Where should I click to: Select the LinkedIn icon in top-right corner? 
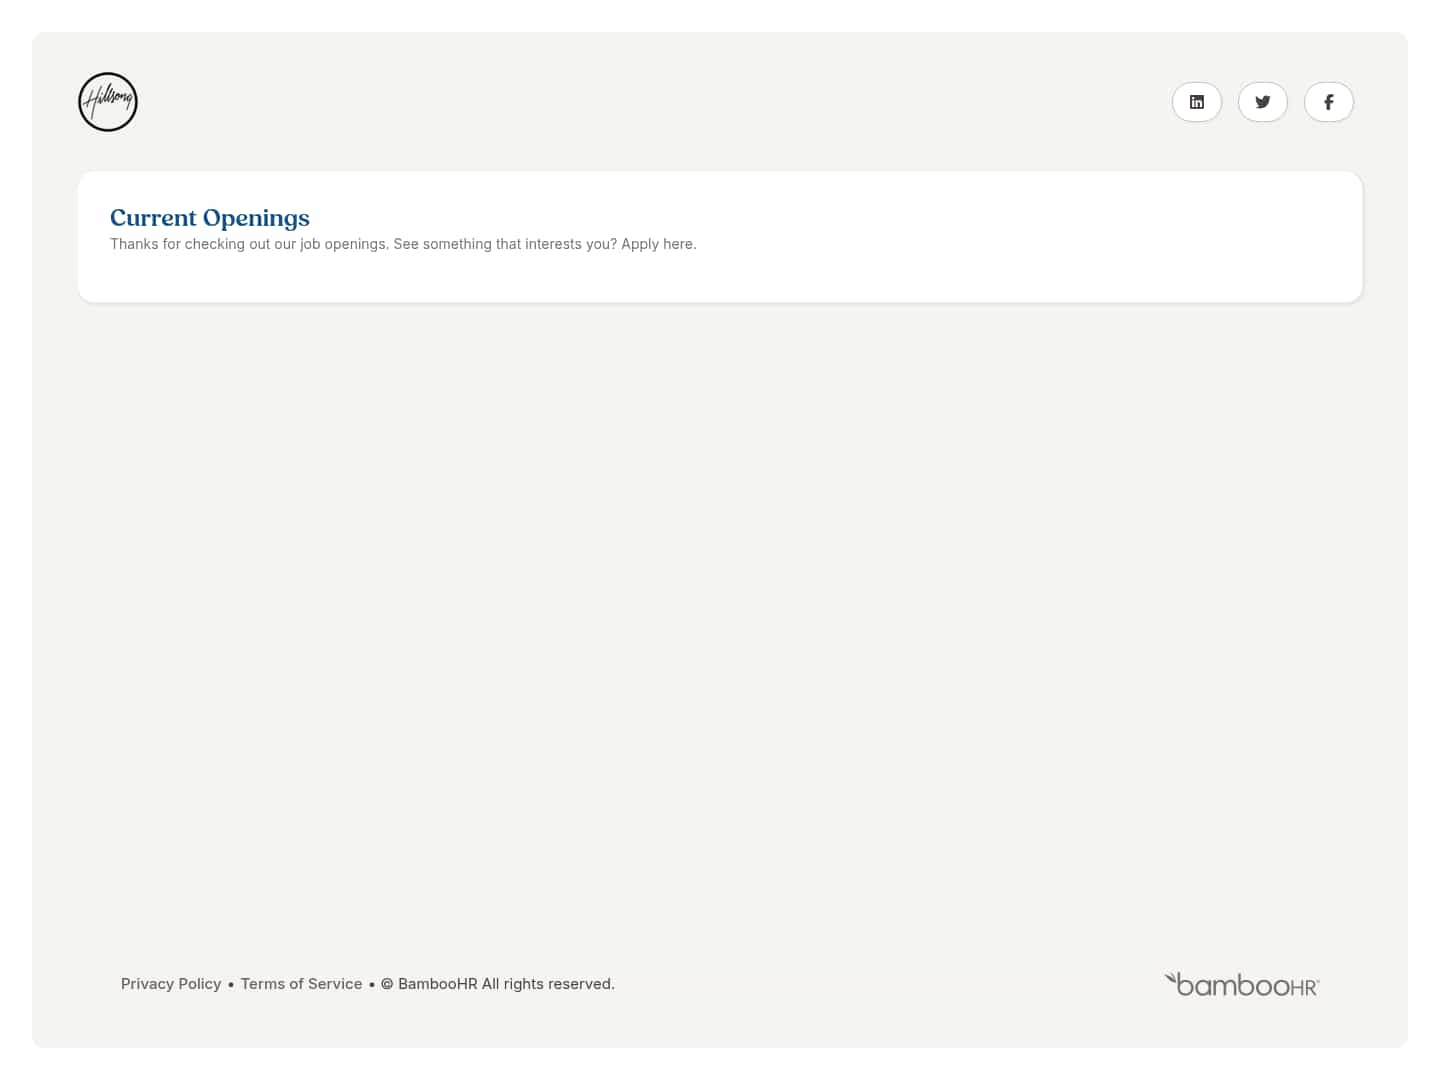point(1196,101)
